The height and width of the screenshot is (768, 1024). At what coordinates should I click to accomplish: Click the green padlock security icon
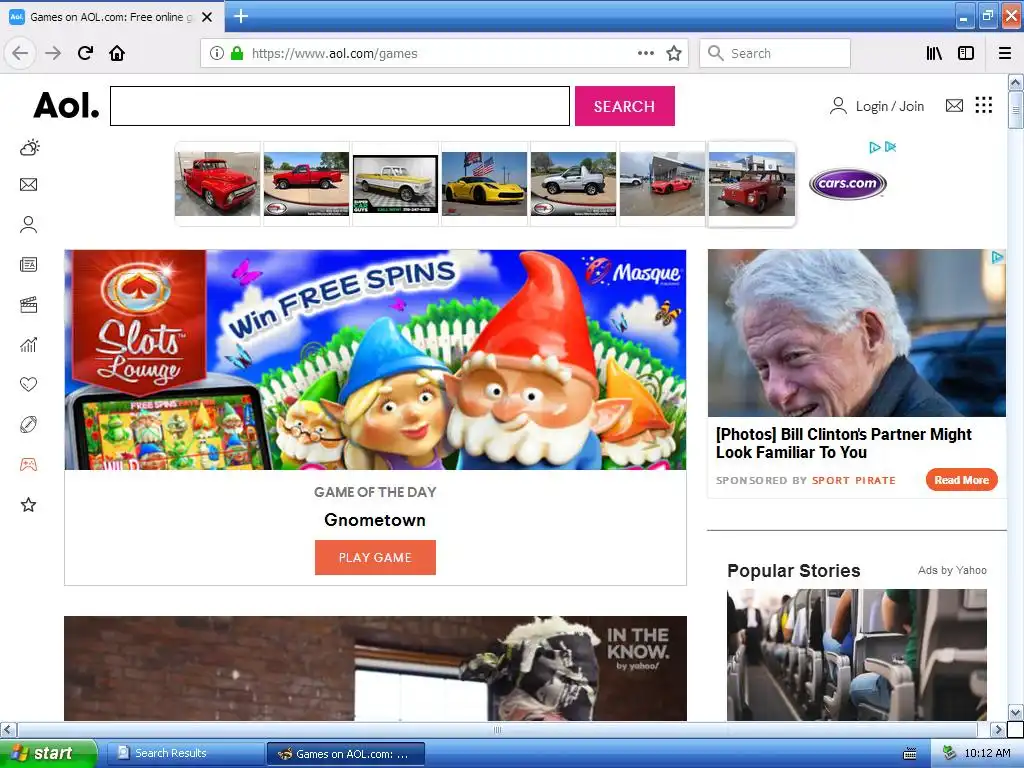[237, 53]
